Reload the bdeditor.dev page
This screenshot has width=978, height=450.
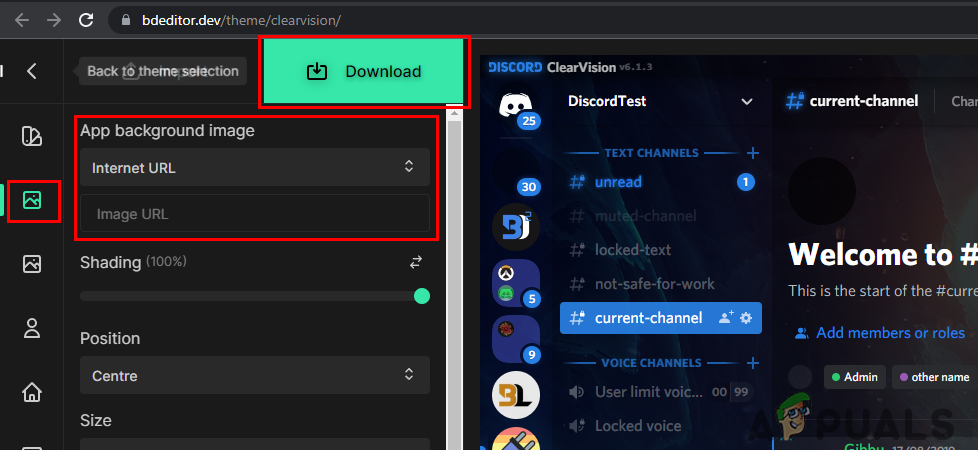coord(86,20)
